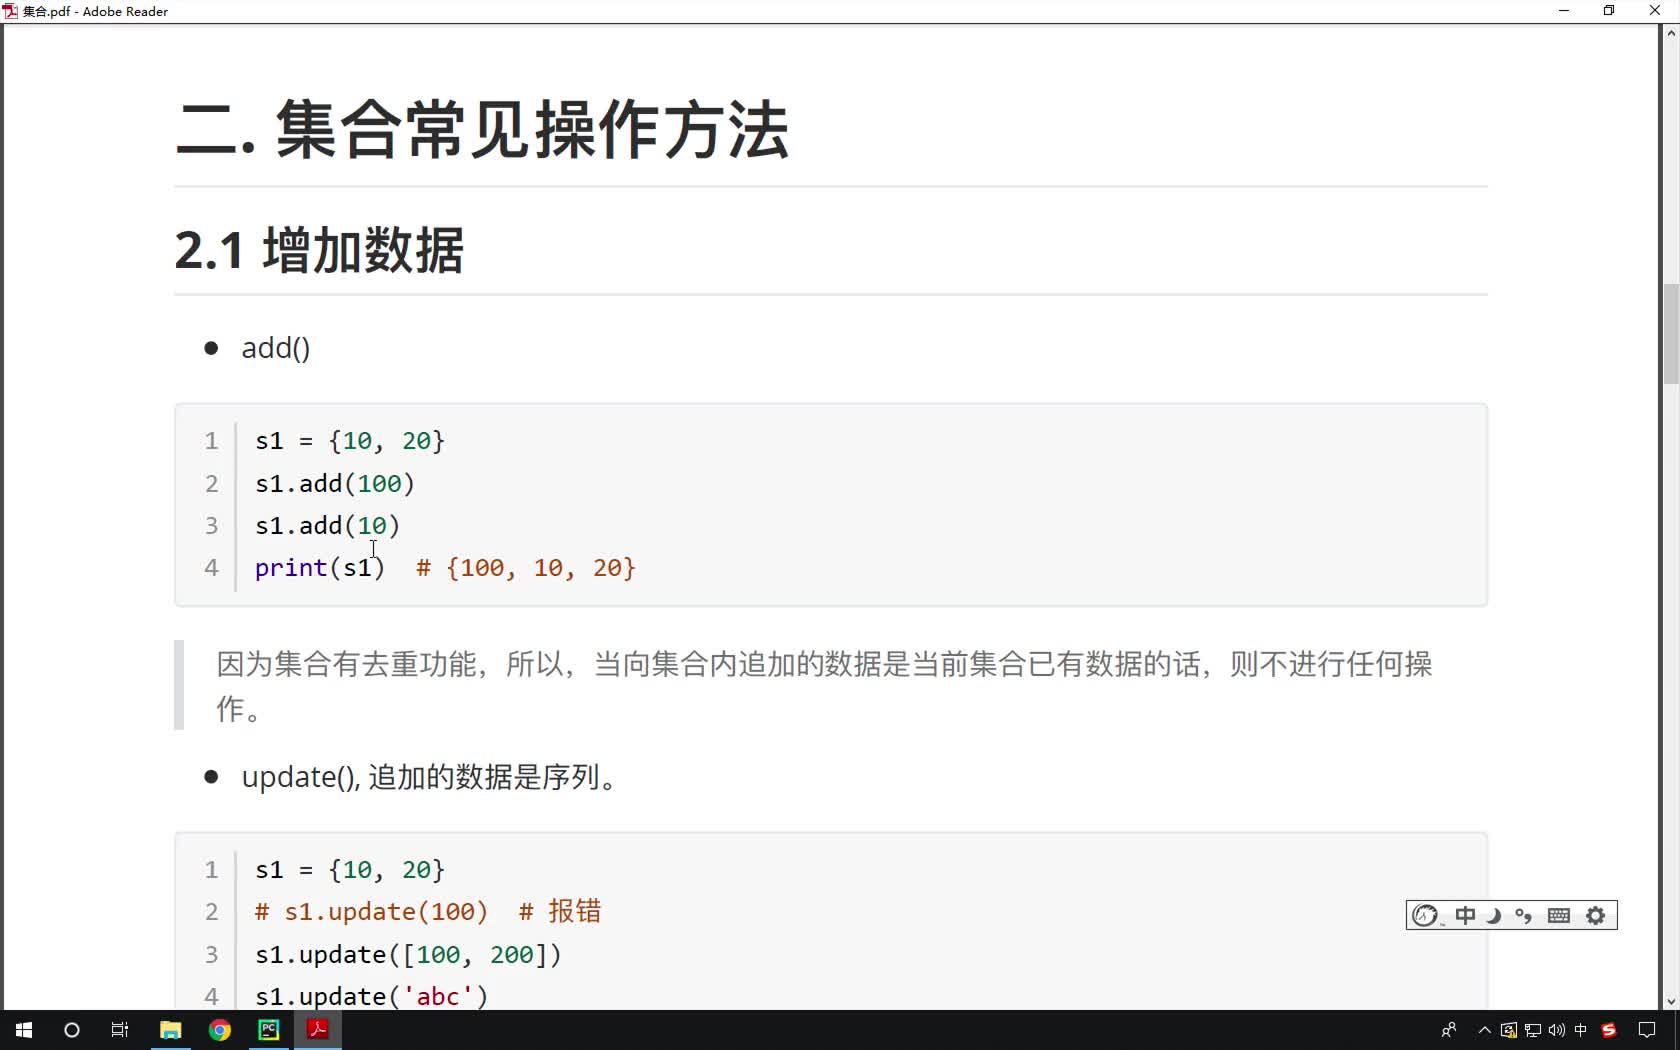1680x1050 pixels.
Task: Click the Sogou input method logo icon
Action: [x=1426, y=915]
